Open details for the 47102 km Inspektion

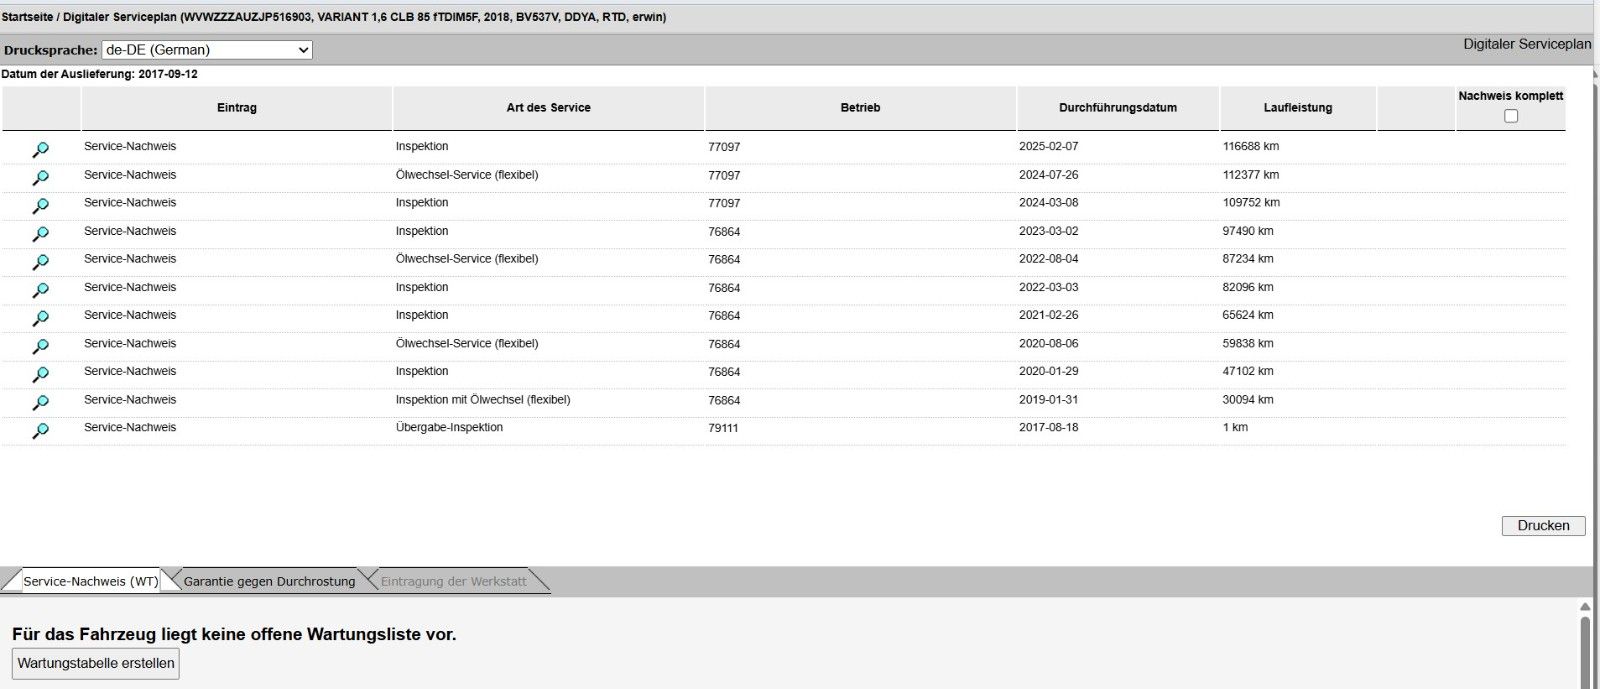coord(40,374)
